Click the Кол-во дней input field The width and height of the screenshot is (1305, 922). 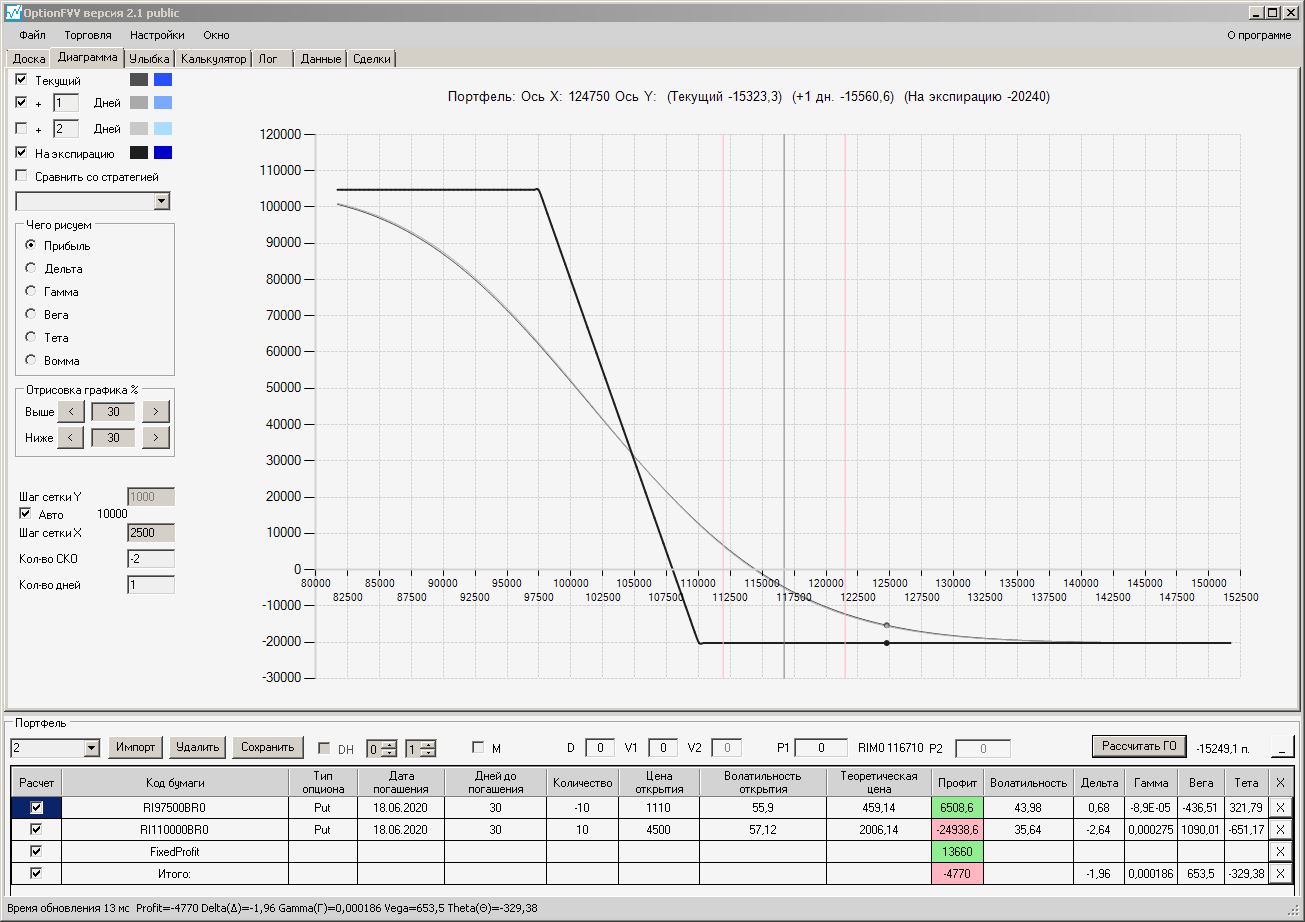151,585
